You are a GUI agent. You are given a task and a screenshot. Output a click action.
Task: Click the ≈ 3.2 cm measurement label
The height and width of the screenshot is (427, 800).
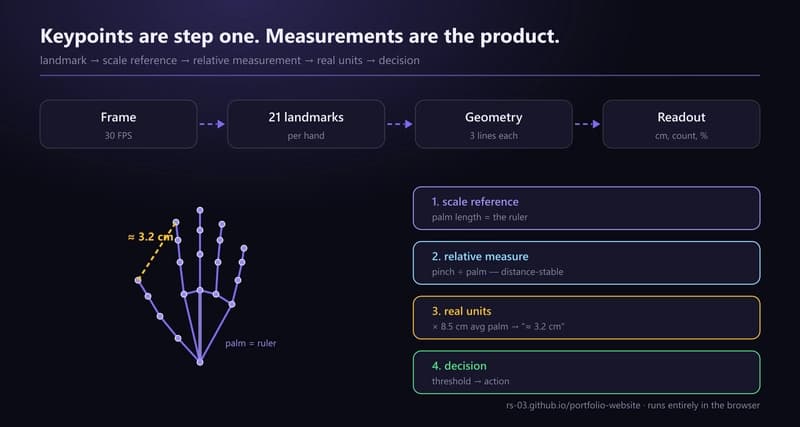click(150, 237)
